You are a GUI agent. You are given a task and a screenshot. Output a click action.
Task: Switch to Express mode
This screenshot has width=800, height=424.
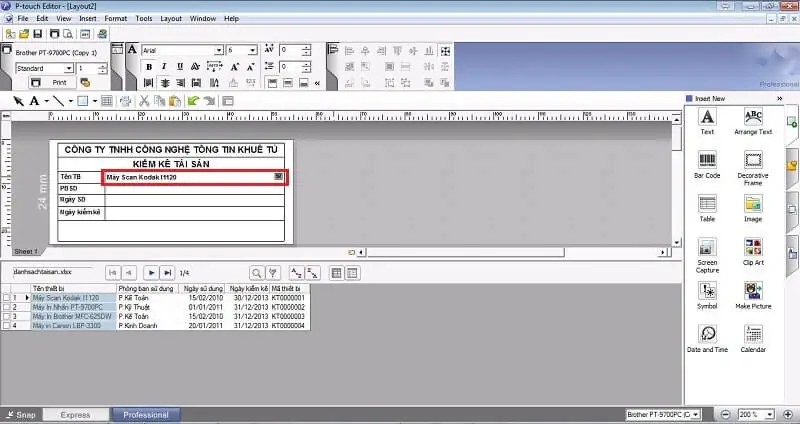(76, 415)
